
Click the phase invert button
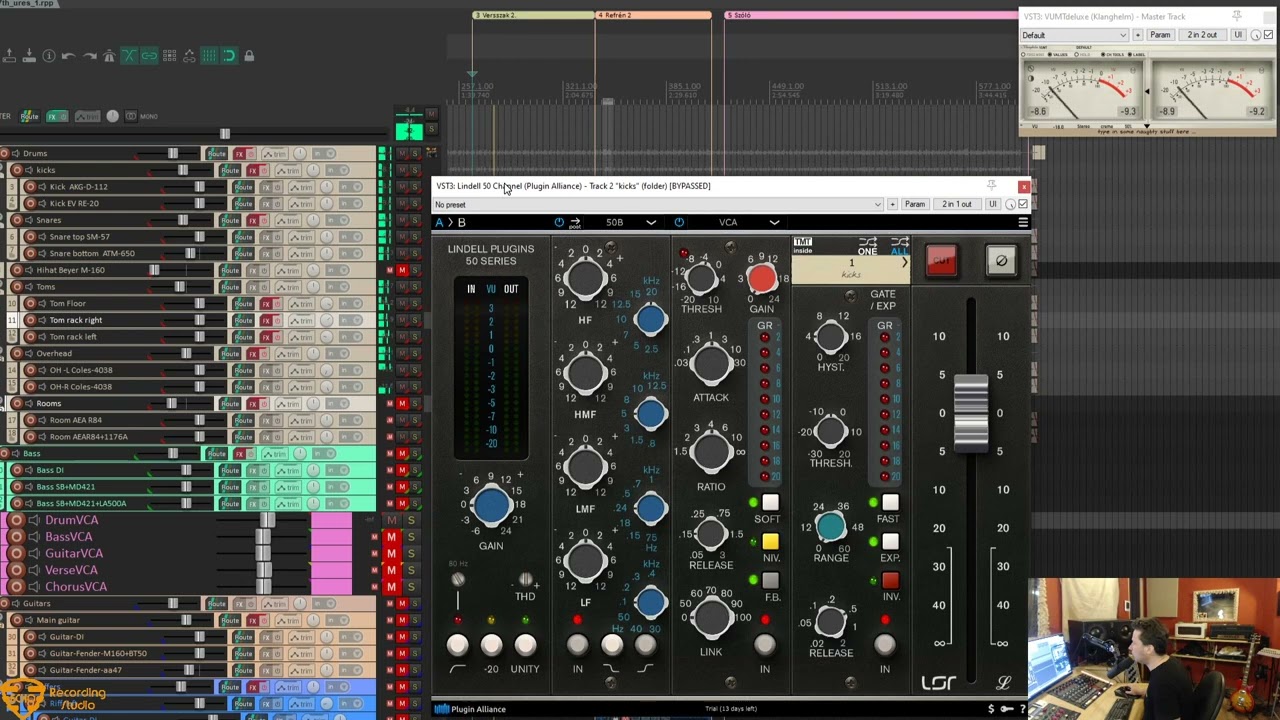[1001, 261]
